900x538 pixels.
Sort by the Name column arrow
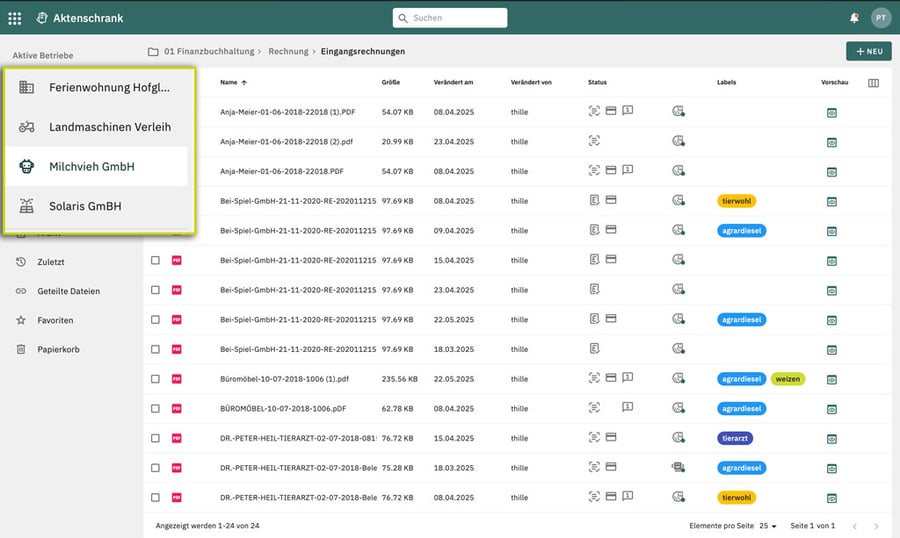pos(244,83)
